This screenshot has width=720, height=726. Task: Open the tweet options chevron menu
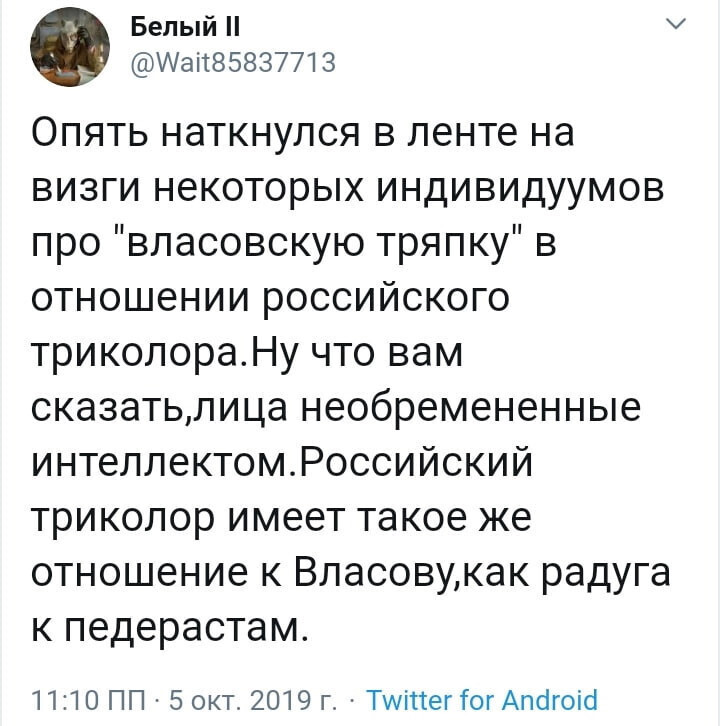tap(676, 24)
